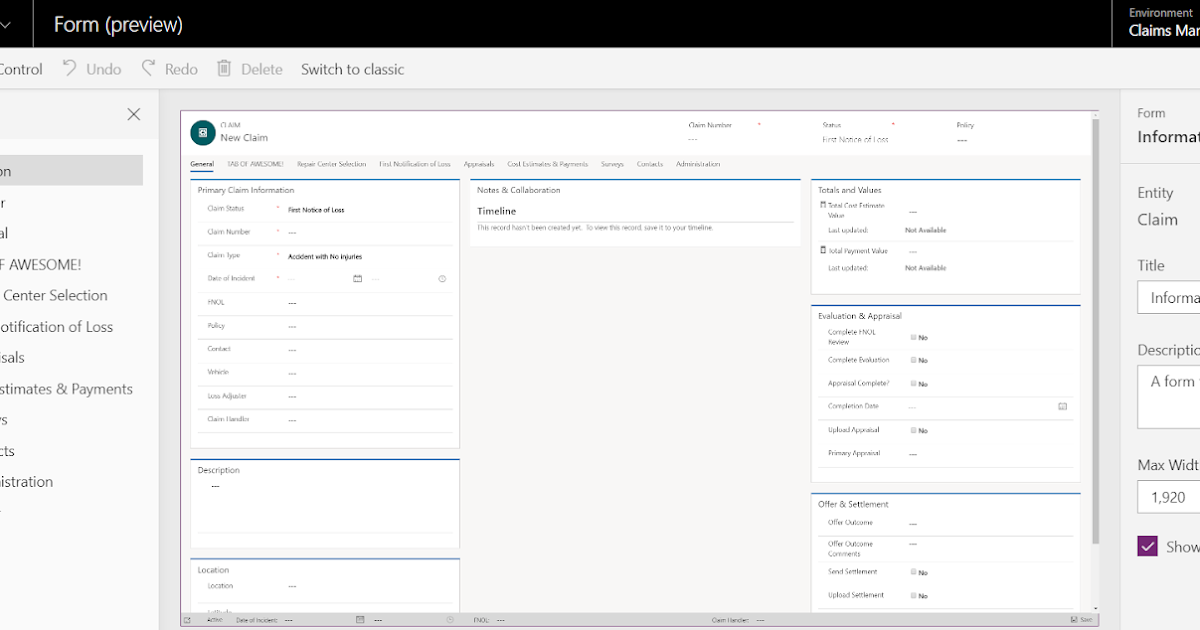Click the Save icon in status bar
Image resolution: width=1200 pixels, height=630 pixels.
(1074, 620)
